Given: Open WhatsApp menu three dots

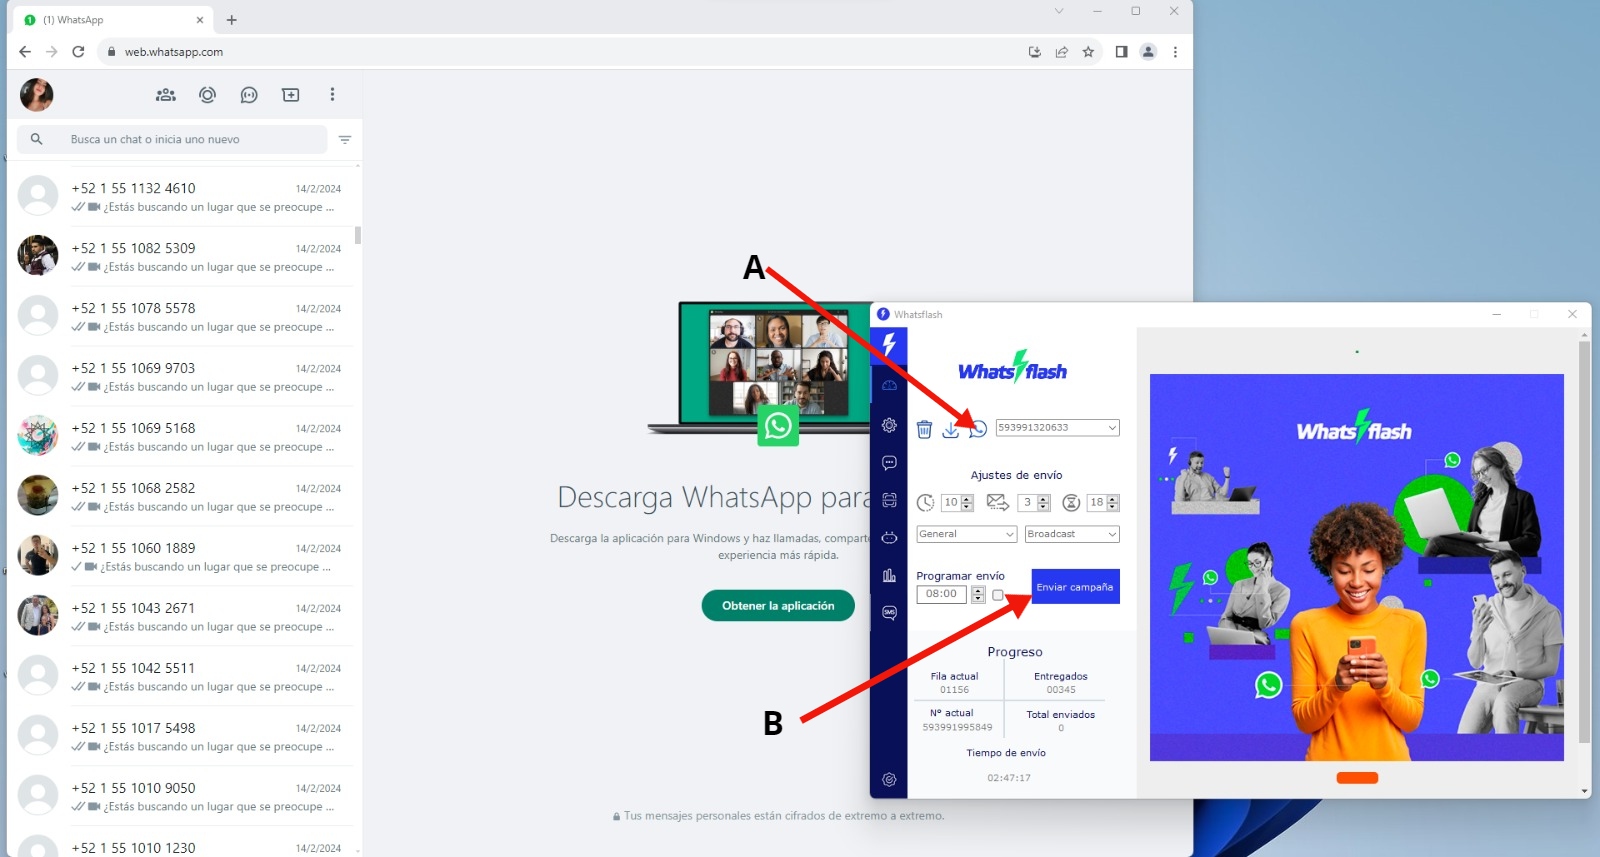Looking at the screenshot, I should pos(332,94).
